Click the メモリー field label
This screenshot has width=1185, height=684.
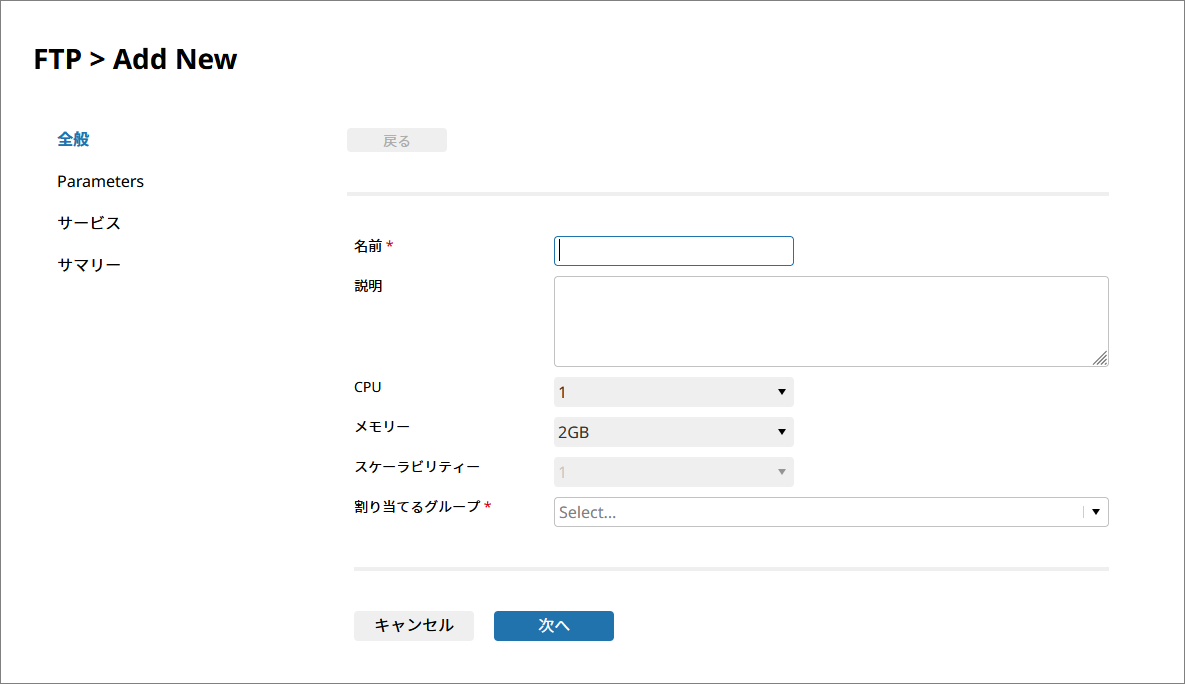[x=382, y=426]
